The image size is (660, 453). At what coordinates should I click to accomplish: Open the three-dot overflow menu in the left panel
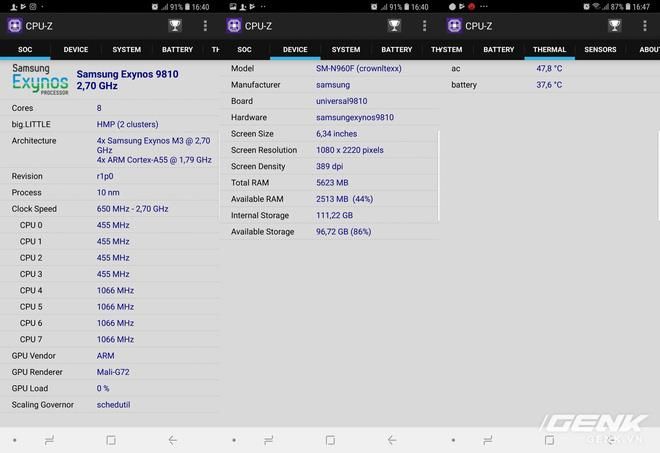(205, 26)
